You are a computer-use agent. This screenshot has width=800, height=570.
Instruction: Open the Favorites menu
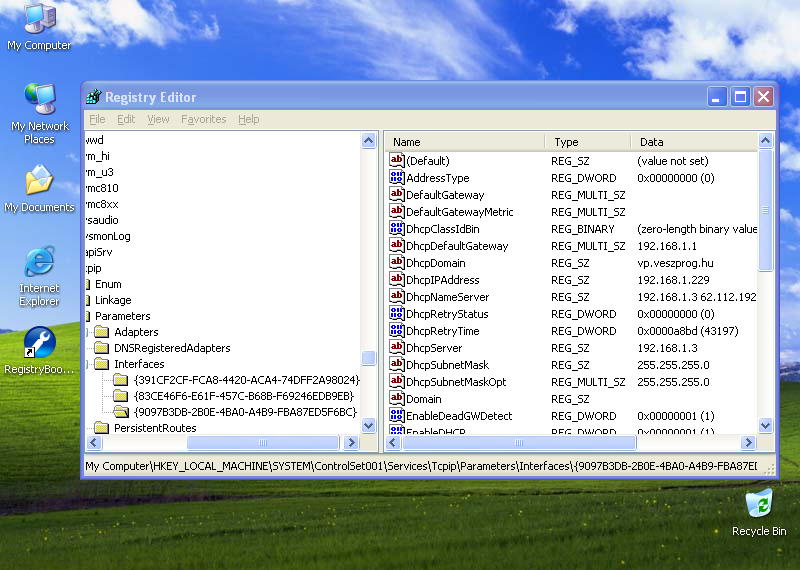tap(204, 119)
